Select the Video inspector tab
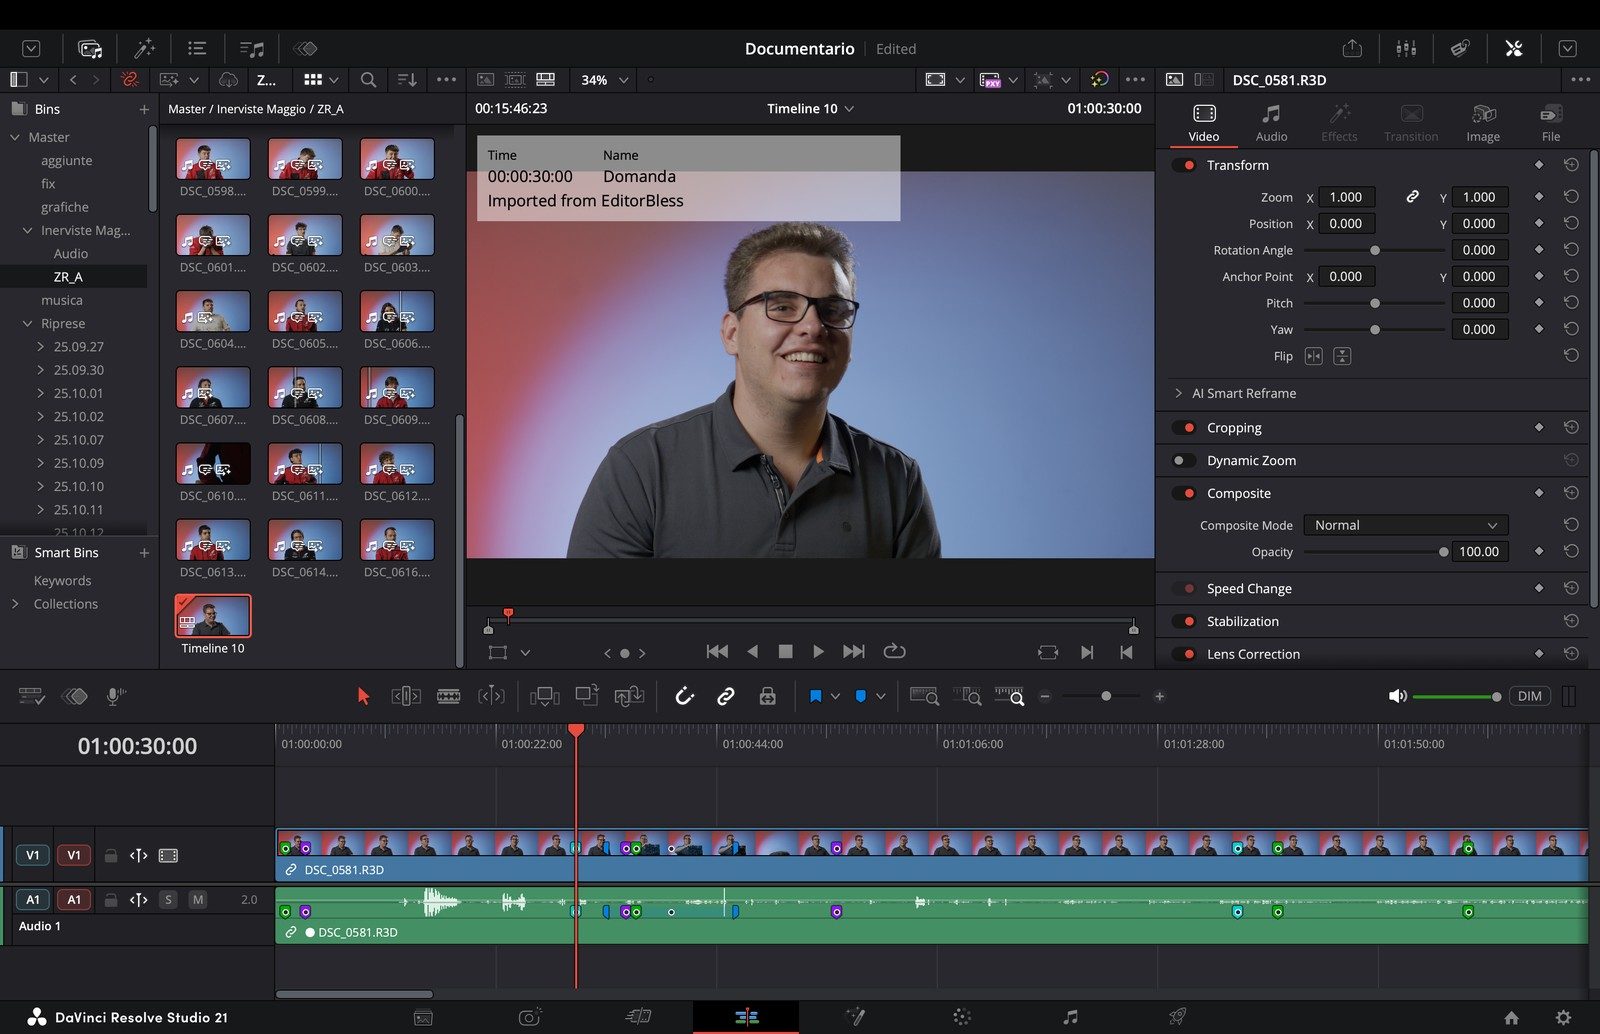Image resolution: width=1600 pixels, height=1034 pixels. 1204,123
